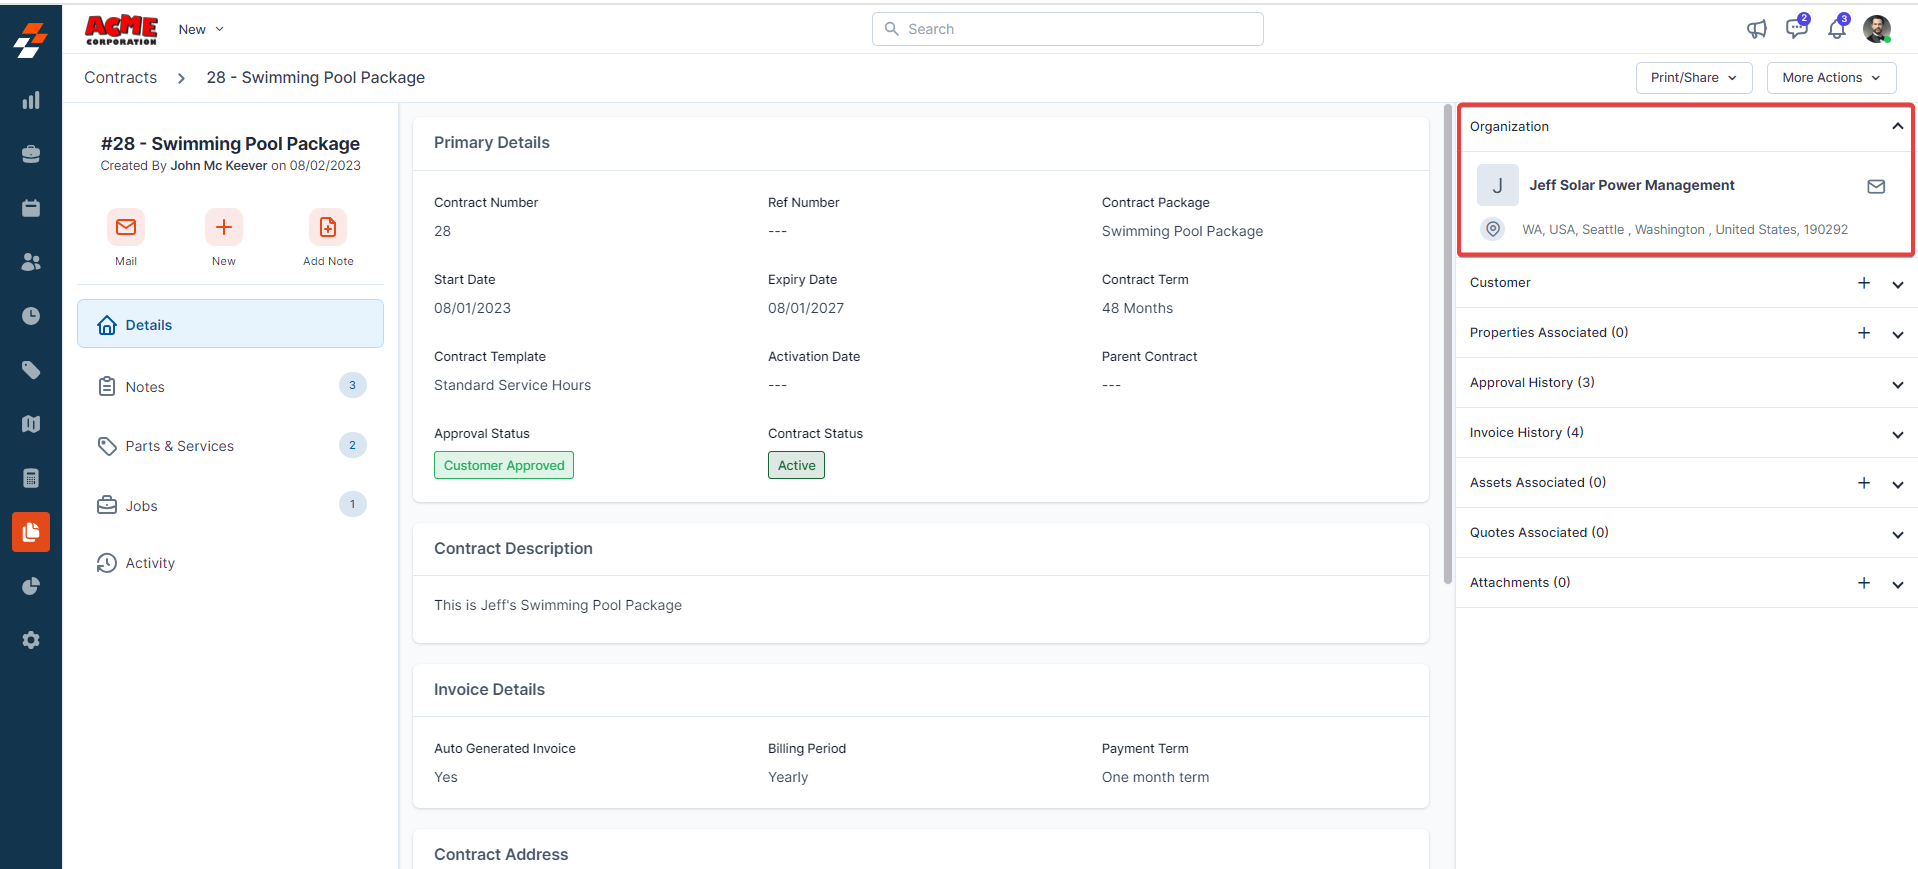
Task: Open the More Actions dropdown
Action: (x=1830, y=78)
